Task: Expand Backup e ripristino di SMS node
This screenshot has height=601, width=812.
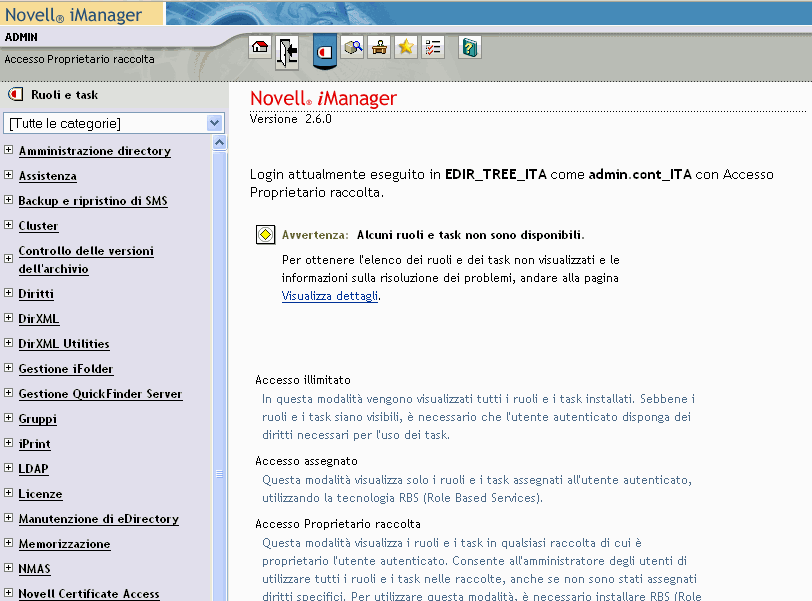Action: point(8,199)
